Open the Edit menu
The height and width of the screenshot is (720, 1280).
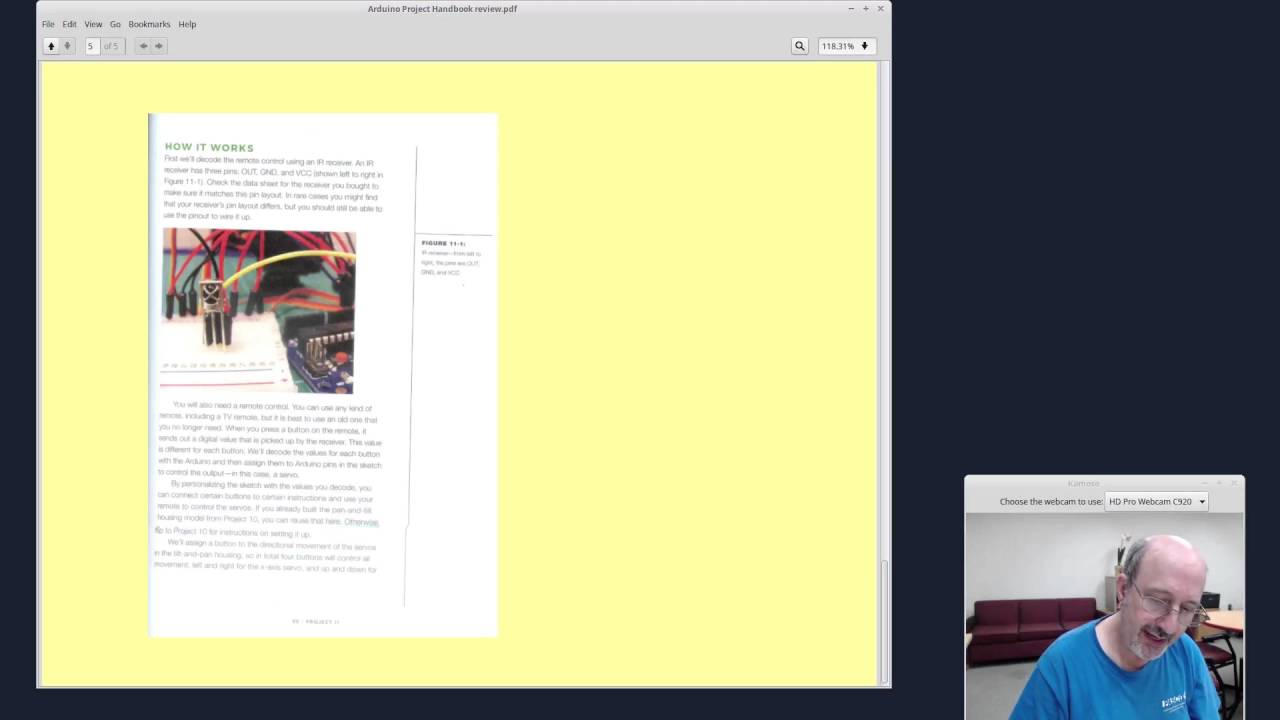[x=69, y=24]
